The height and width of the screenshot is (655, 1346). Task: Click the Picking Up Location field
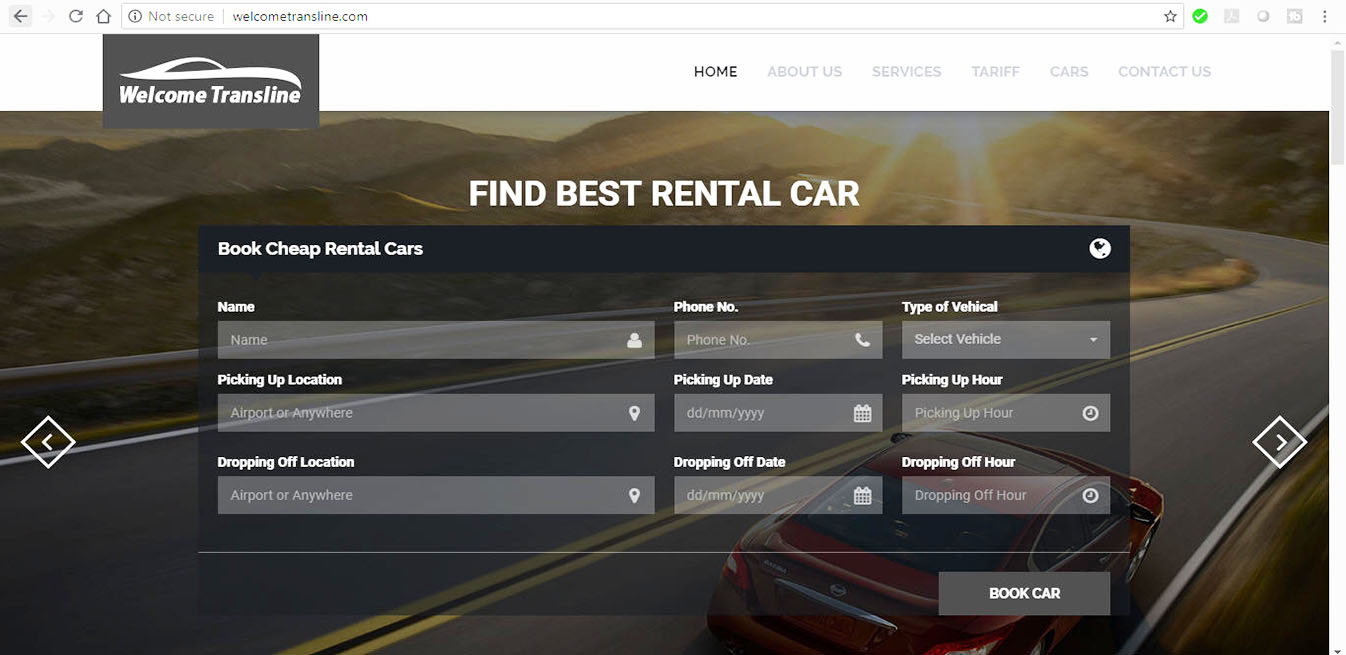click(x=436, y=413)
